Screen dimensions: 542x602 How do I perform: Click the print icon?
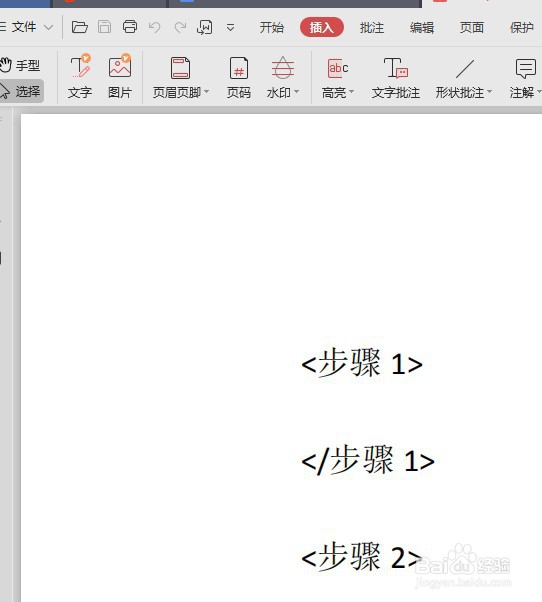tap(130, 27)
